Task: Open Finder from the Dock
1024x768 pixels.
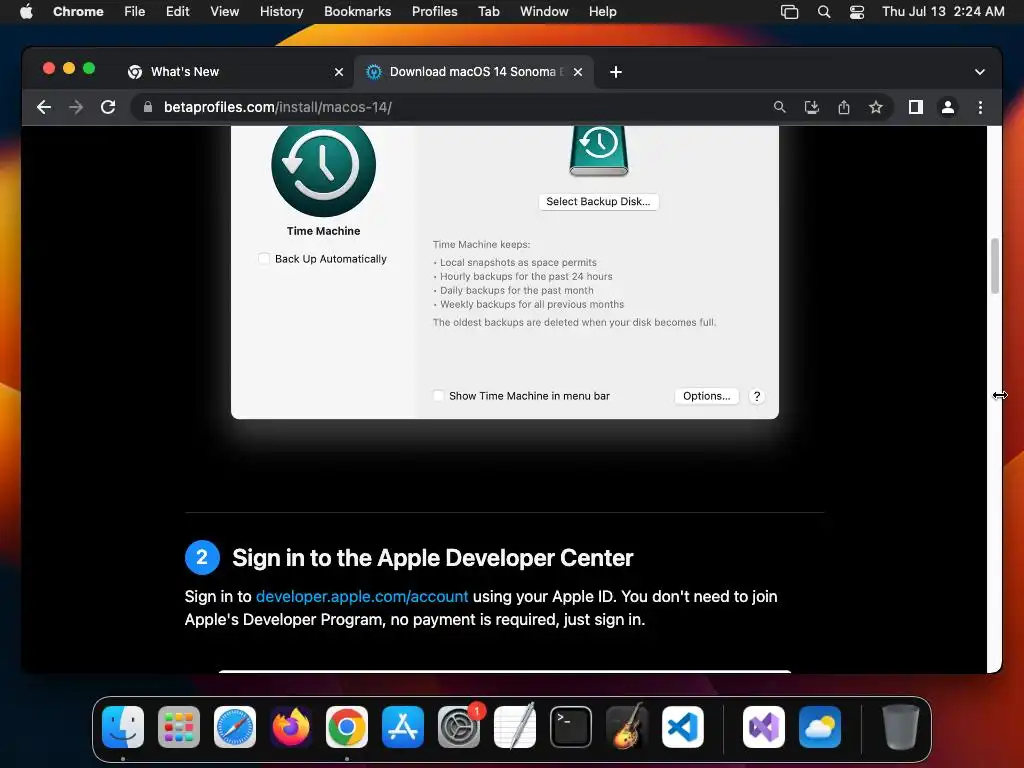Action: (123, 727)
